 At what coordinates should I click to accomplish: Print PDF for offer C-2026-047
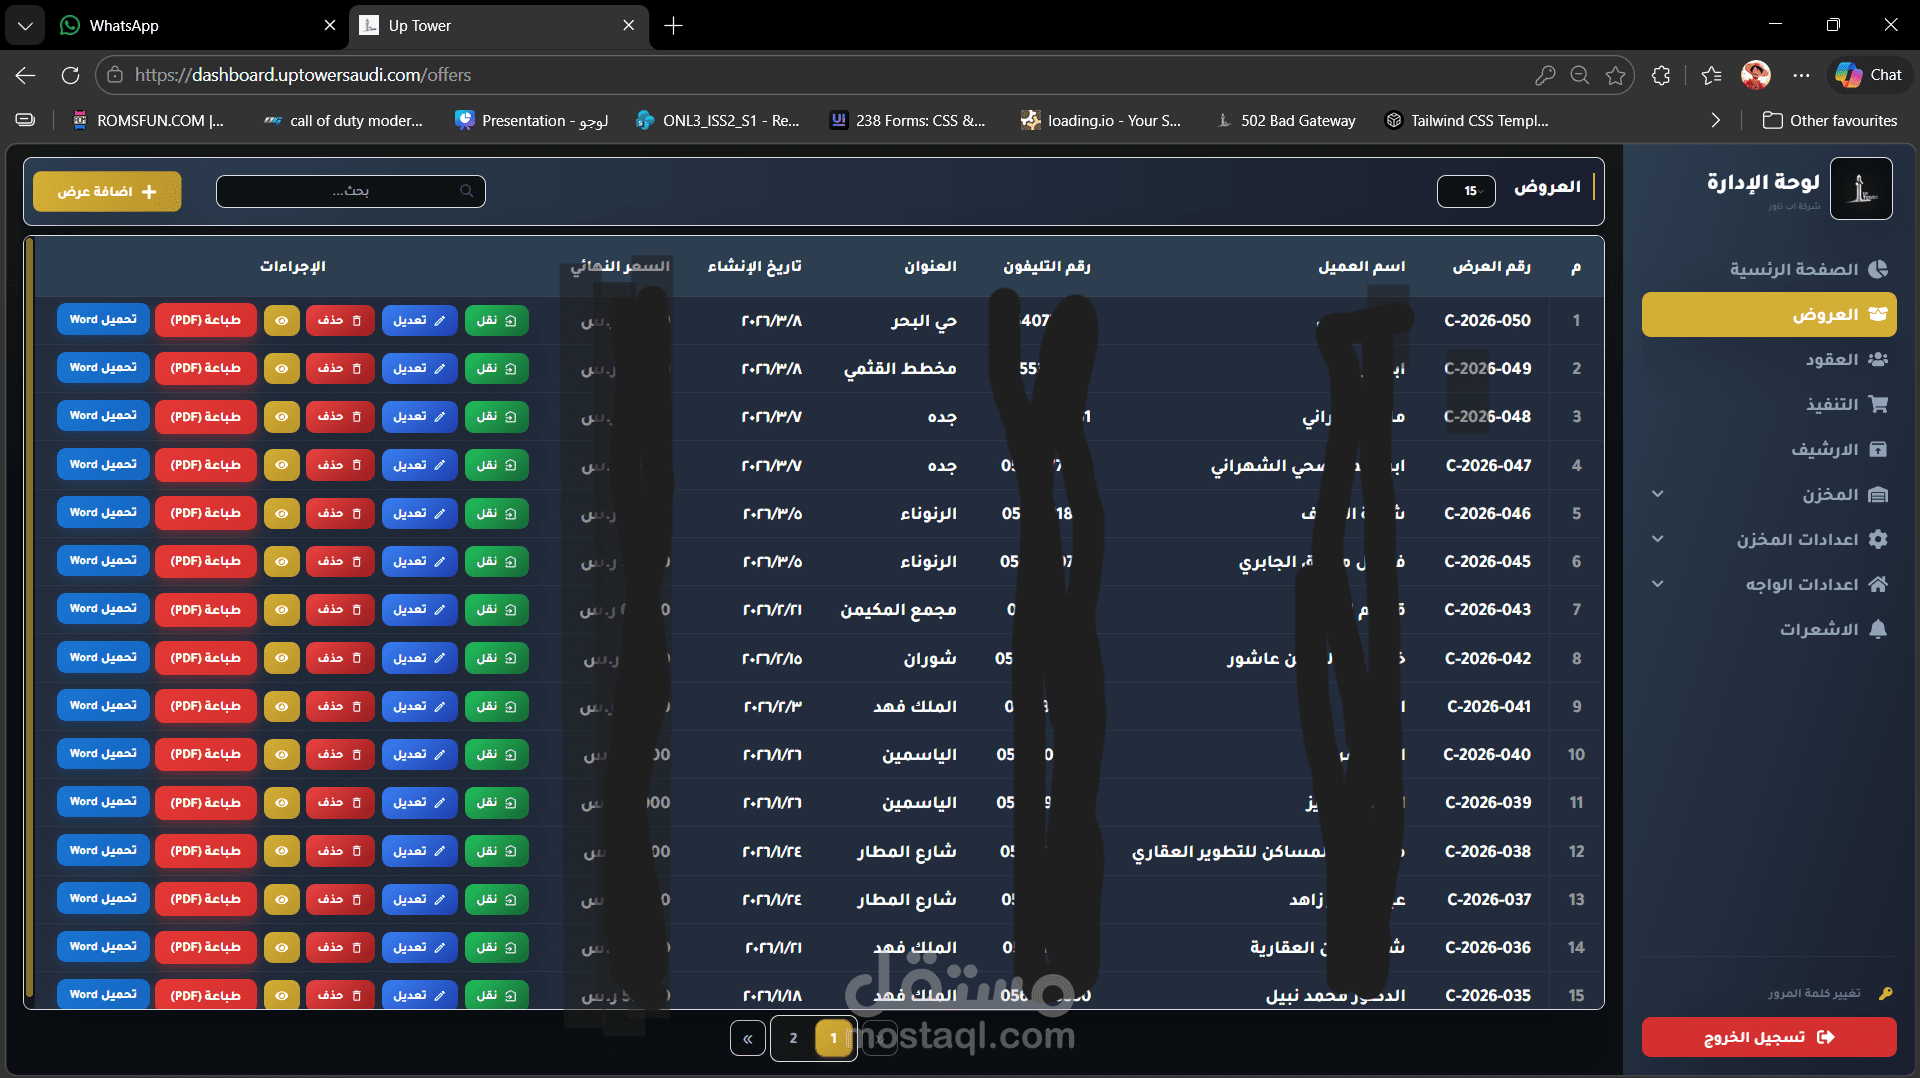pos(205,465)
